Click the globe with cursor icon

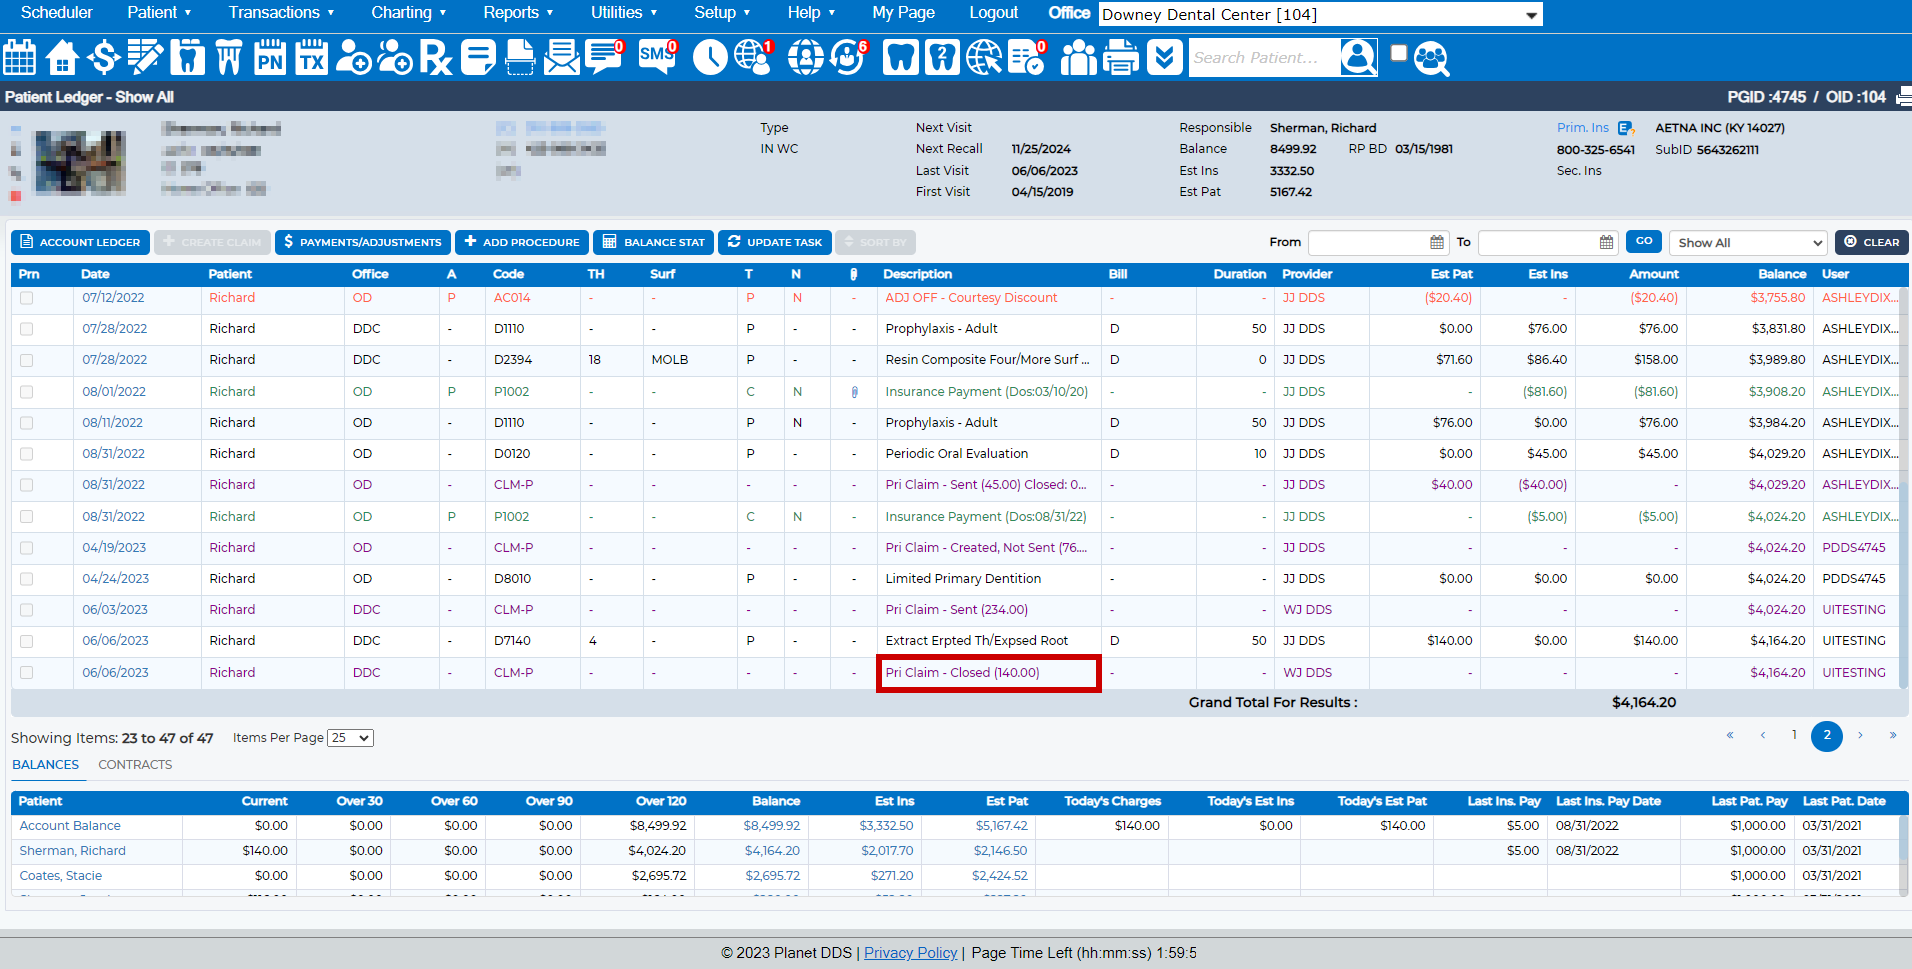coord(984,58)
